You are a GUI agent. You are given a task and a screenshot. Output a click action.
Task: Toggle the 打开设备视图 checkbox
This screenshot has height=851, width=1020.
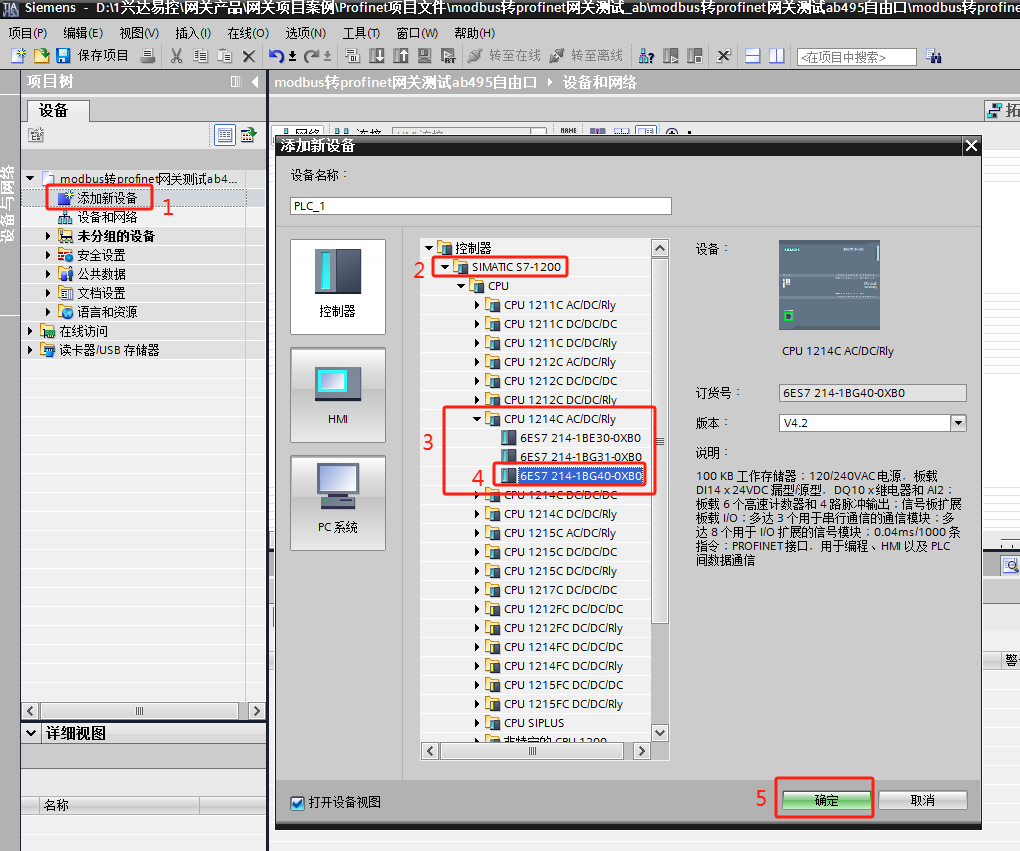tap(297, 803)
